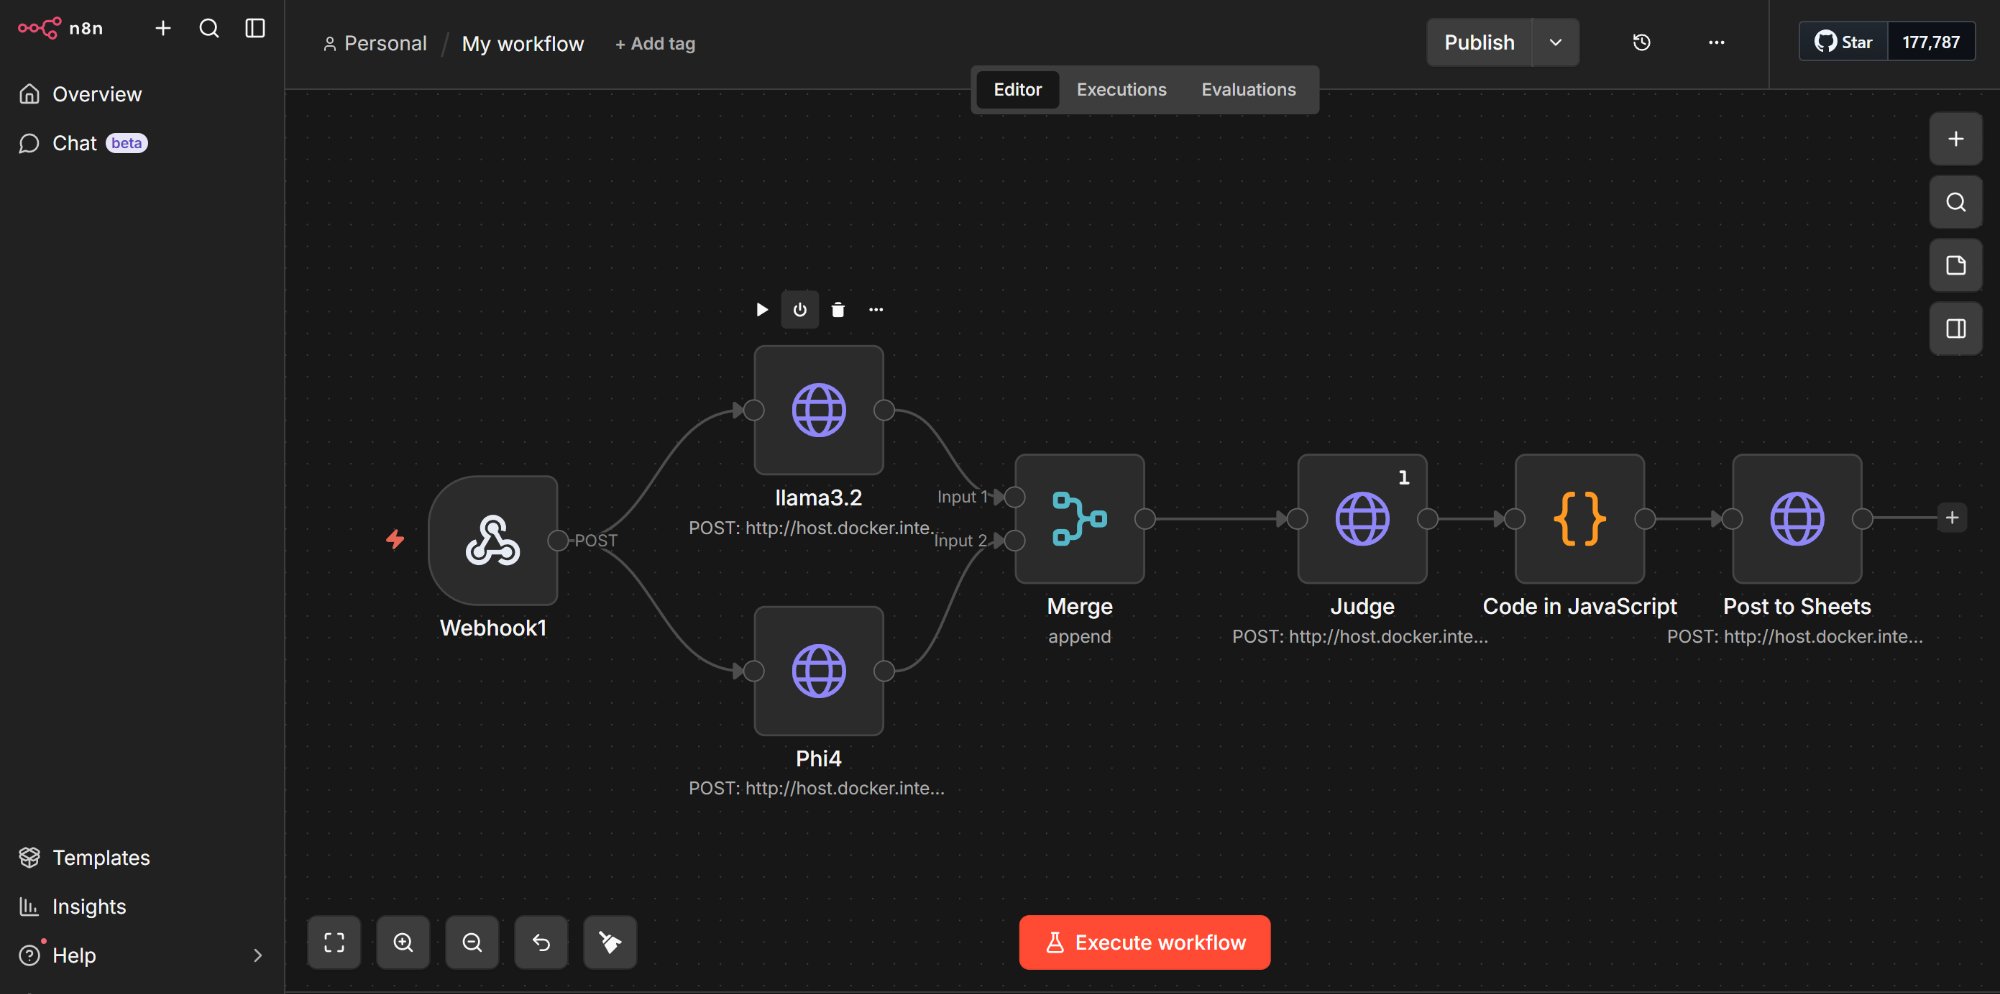Toggle side panel from canvas toolbar
Image resolution: width=2000 pixels, height=994 pixels.
[1956, 328]
